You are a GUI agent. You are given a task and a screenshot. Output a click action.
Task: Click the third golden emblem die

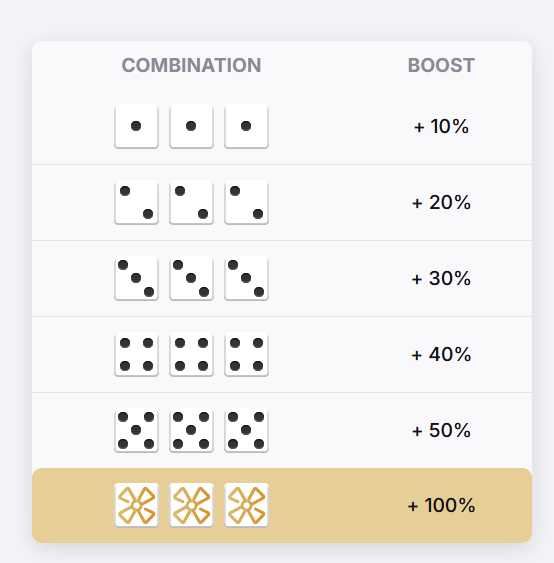246,505
